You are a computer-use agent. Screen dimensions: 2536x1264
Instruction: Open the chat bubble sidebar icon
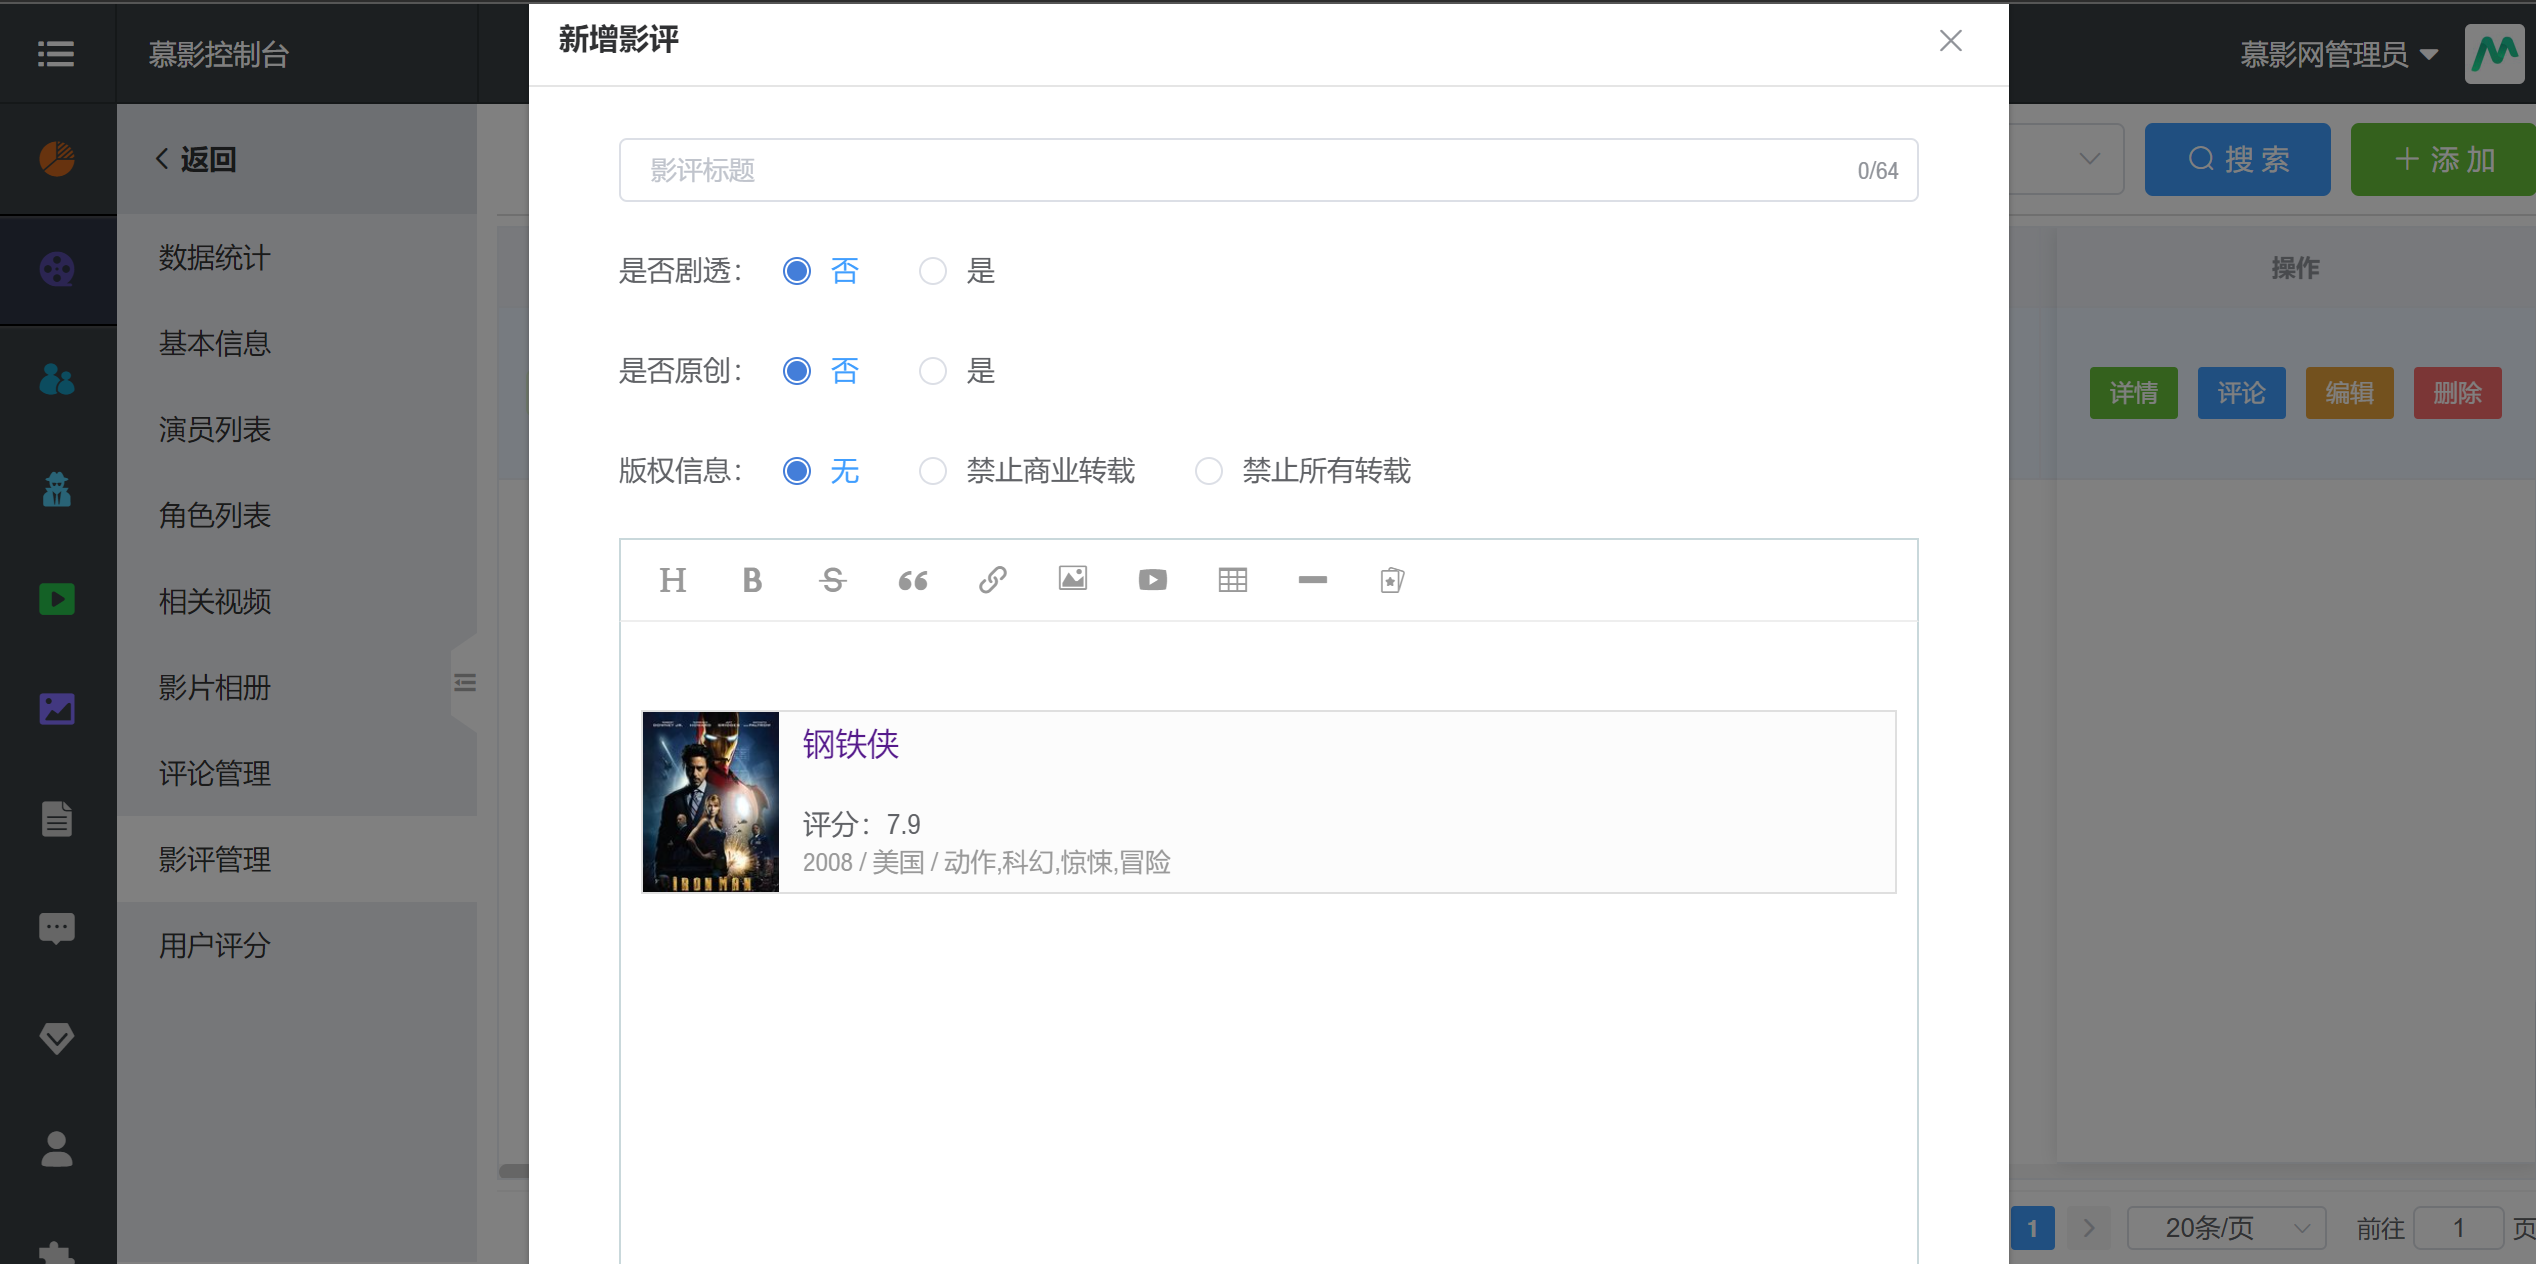tap(57, 929)
